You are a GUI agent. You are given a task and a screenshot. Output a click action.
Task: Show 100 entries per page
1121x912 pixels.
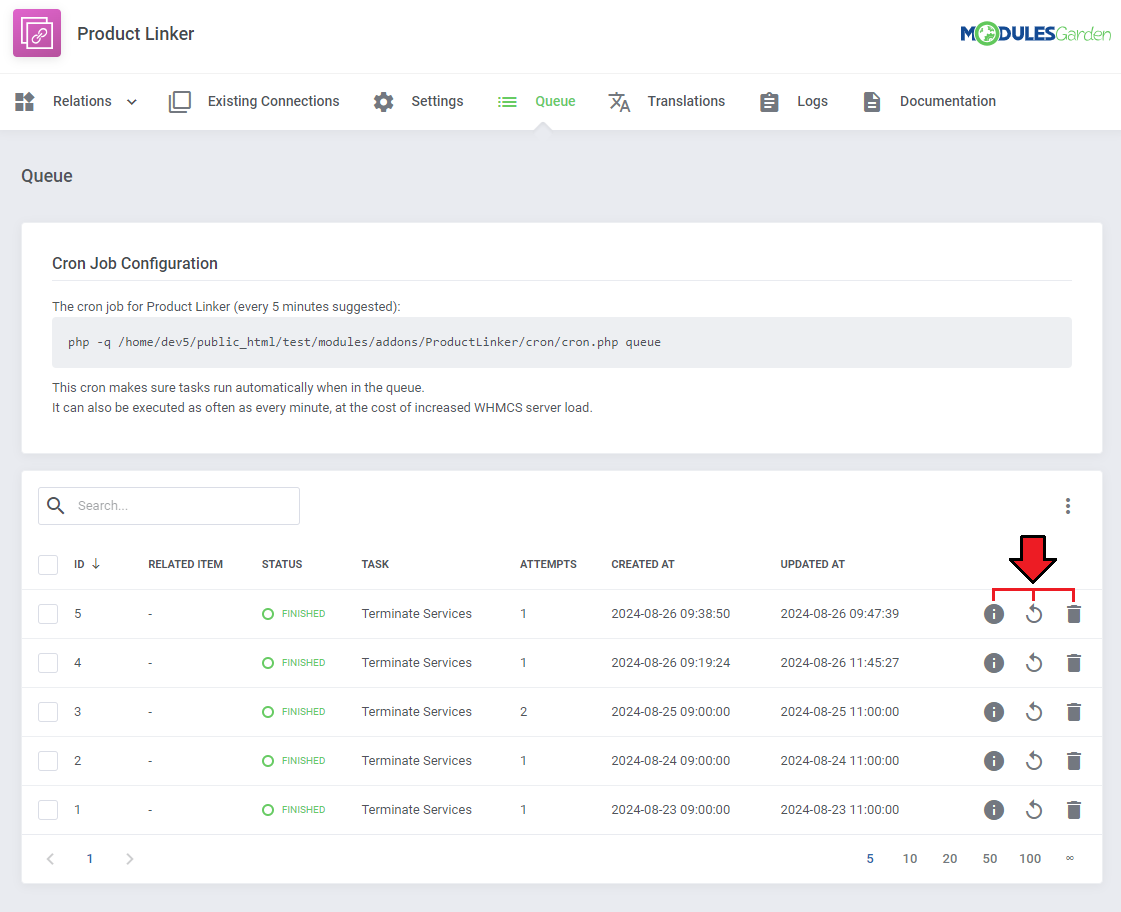tap(1030, 858)
